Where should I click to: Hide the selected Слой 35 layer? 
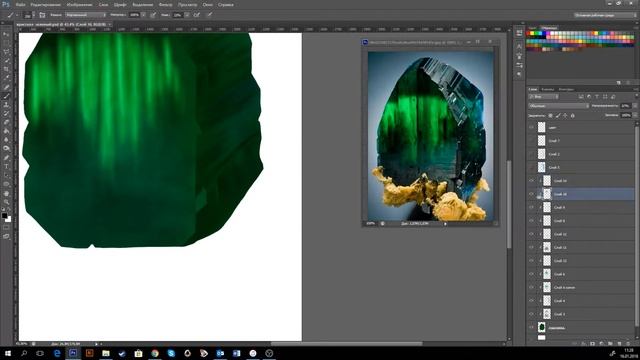coord(531,194)
